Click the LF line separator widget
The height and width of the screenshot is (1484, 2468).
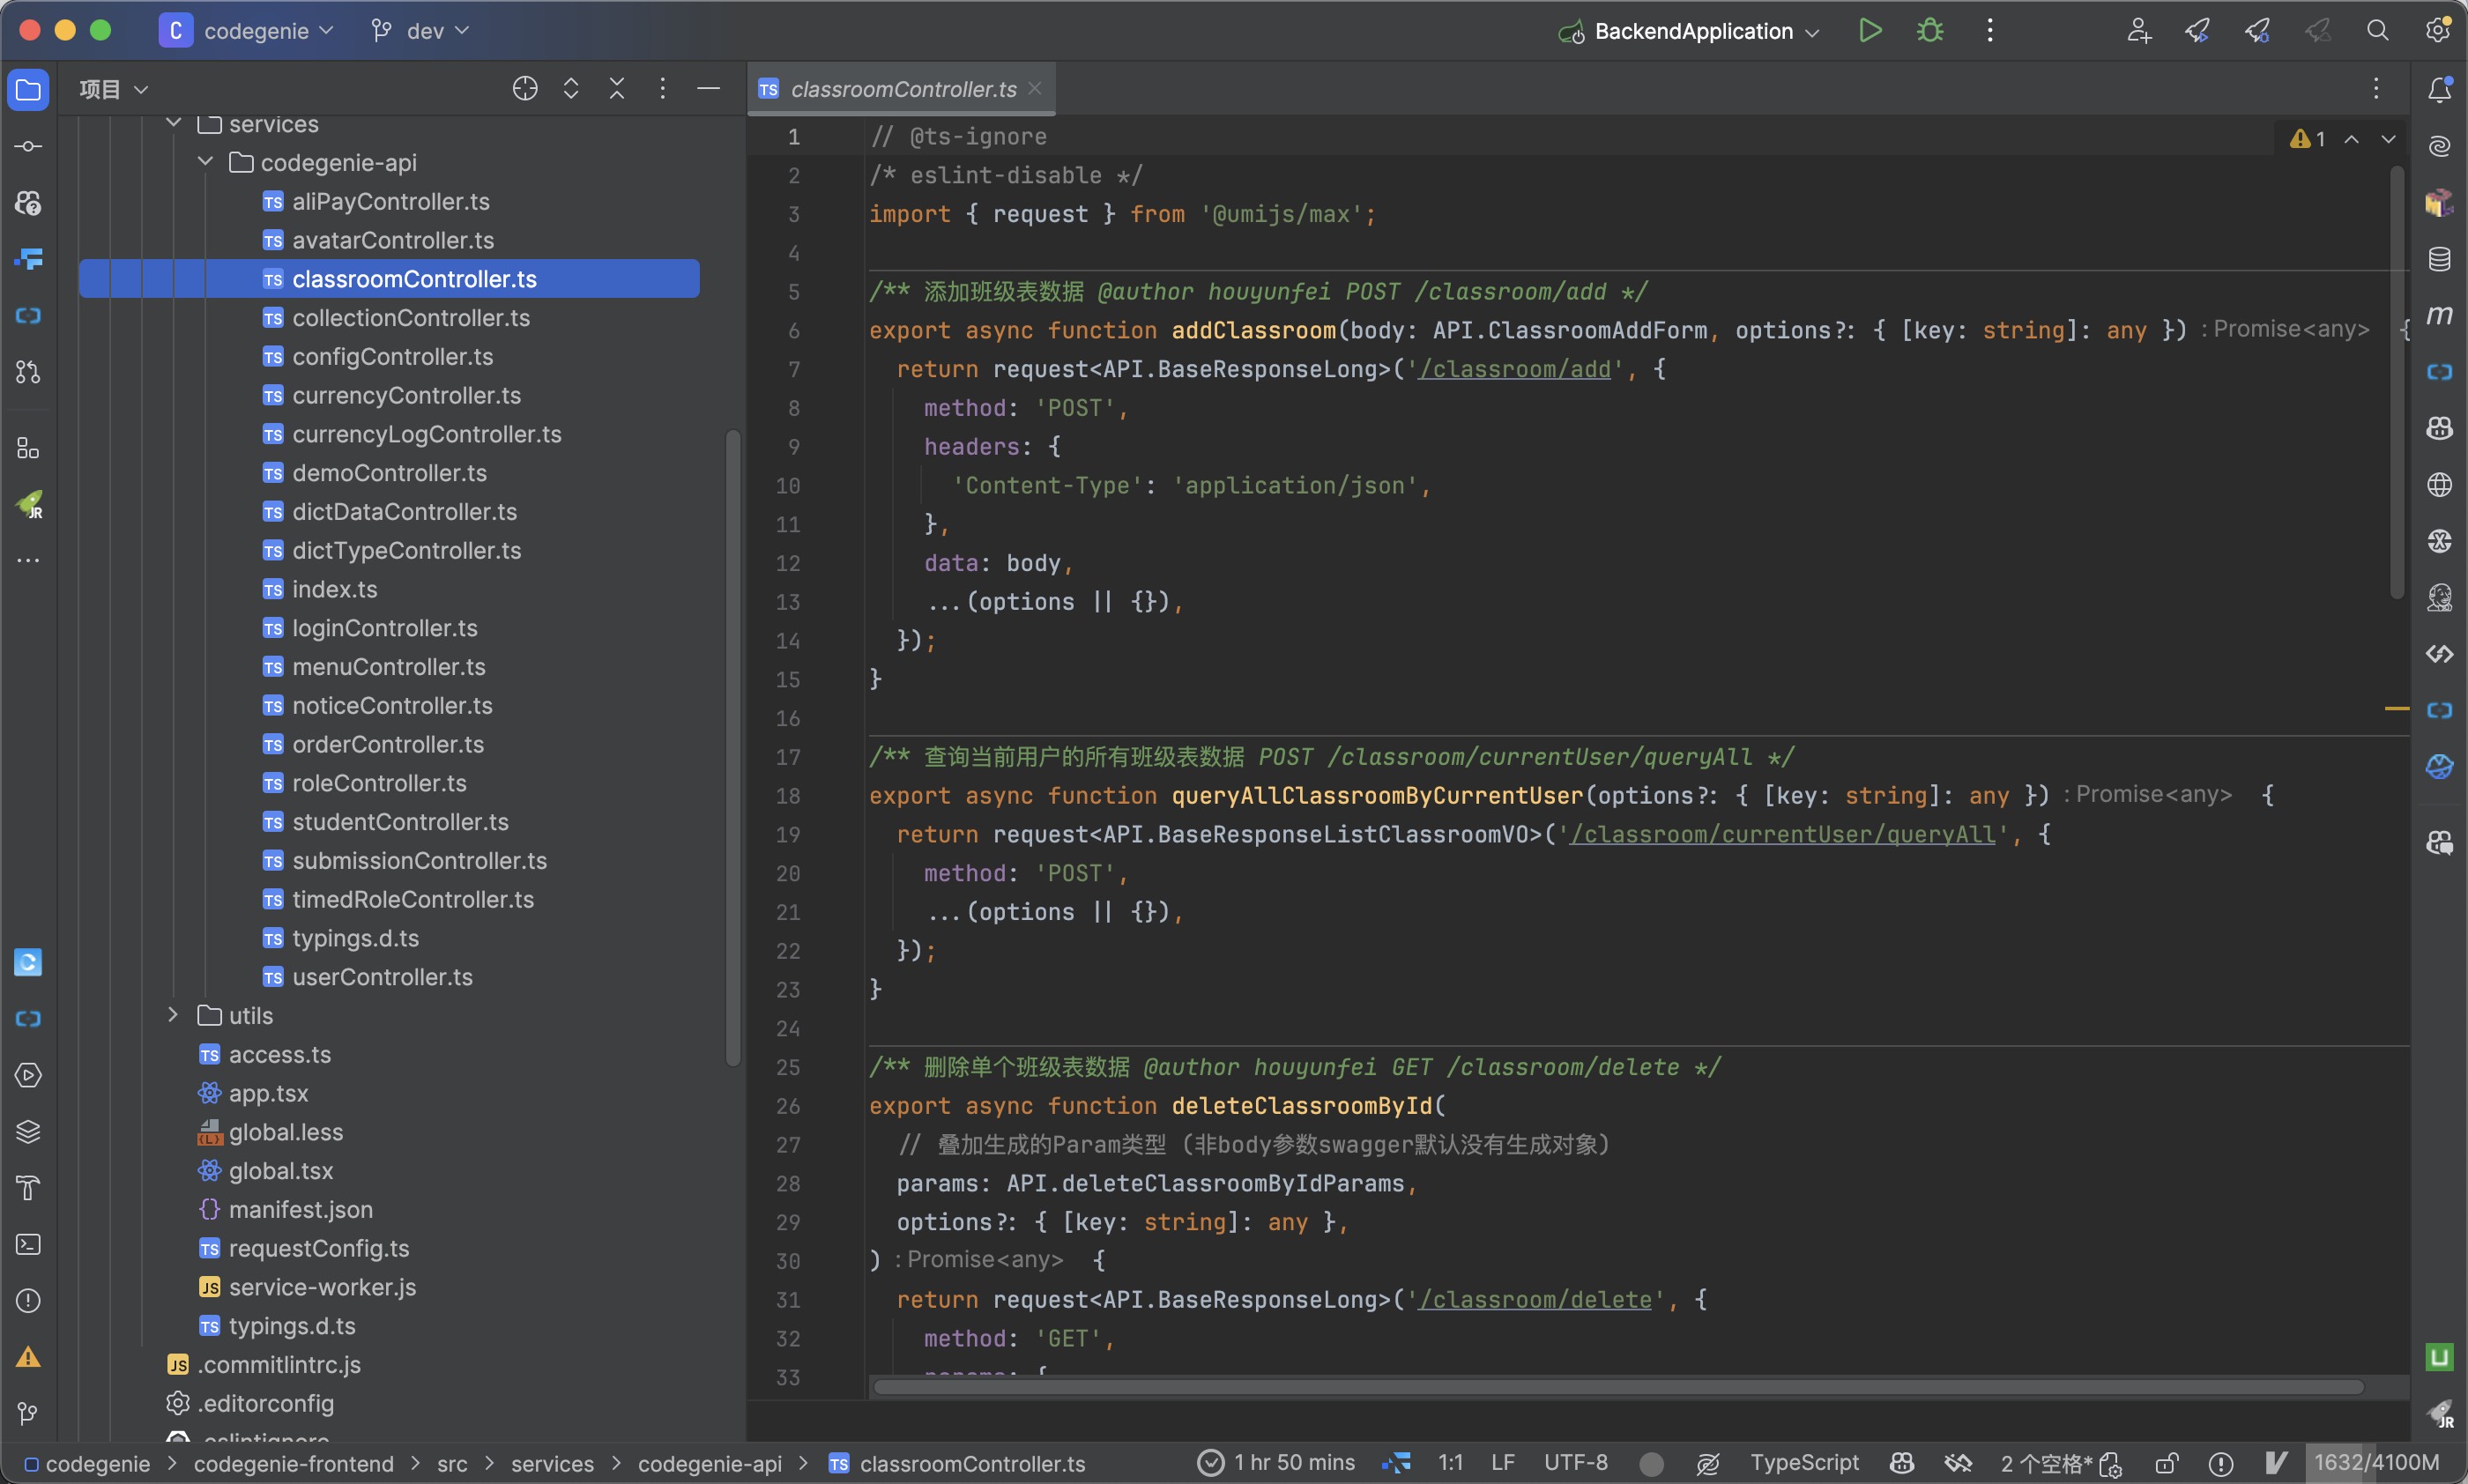1503,1463
